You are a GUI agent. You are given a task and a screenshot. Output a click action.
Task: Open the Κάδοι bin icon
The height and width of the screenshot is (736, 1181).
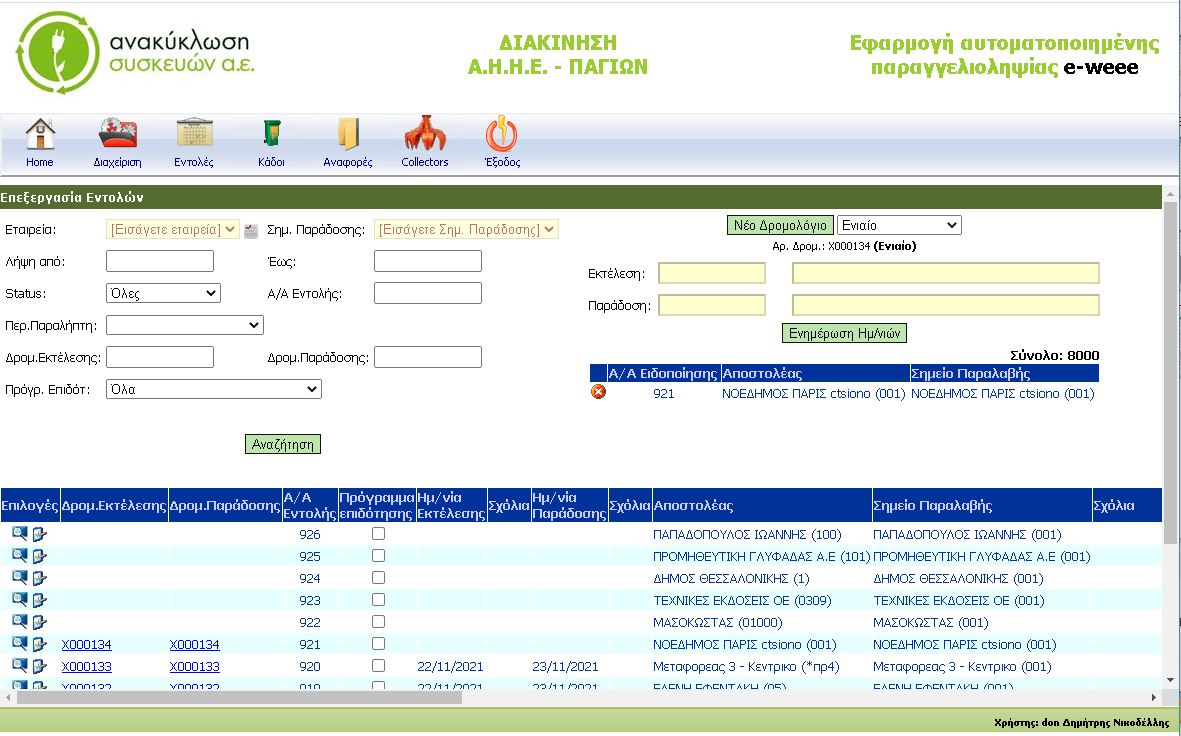click(271, 134)
